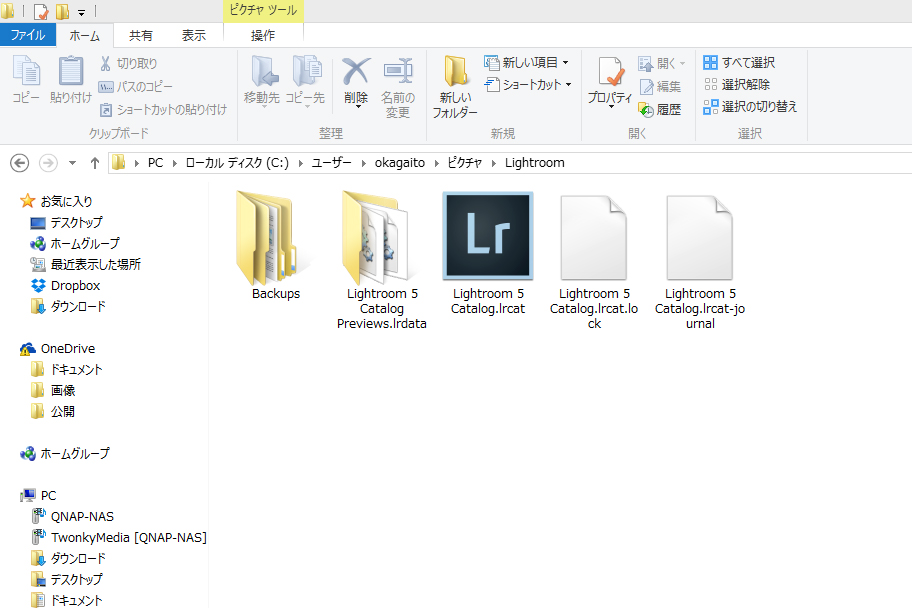The image size is (912, 608).
Task: Open Properties (プロパティ) checkmark icon
Action: (x=610, y=72)
